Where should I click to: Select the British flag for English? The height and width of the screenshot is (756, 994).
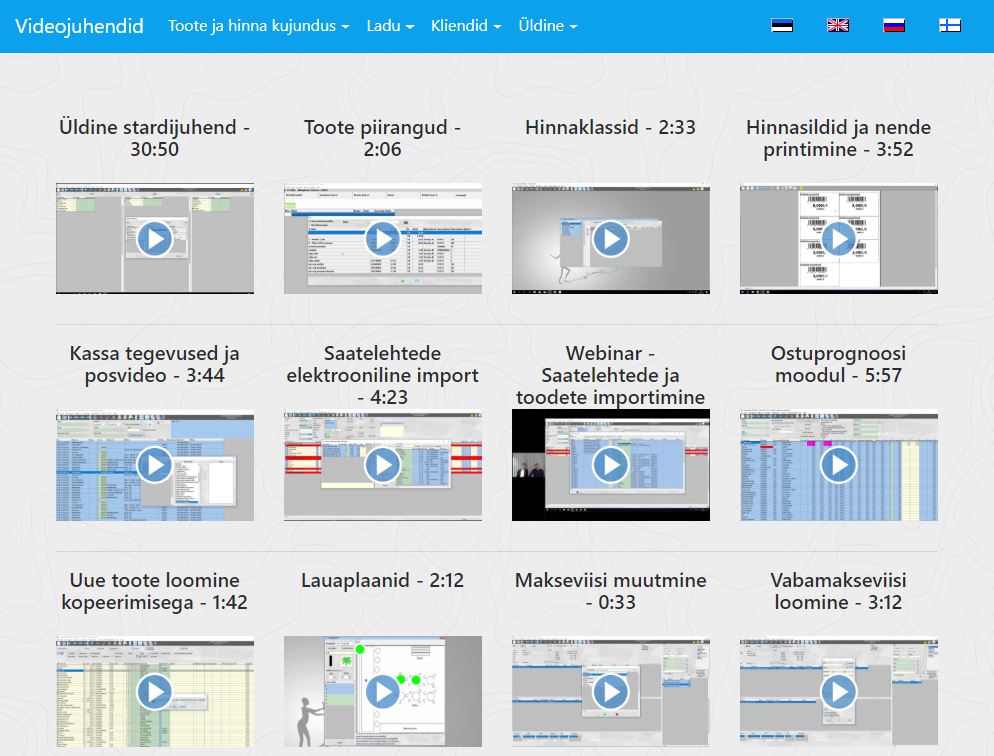838,26
